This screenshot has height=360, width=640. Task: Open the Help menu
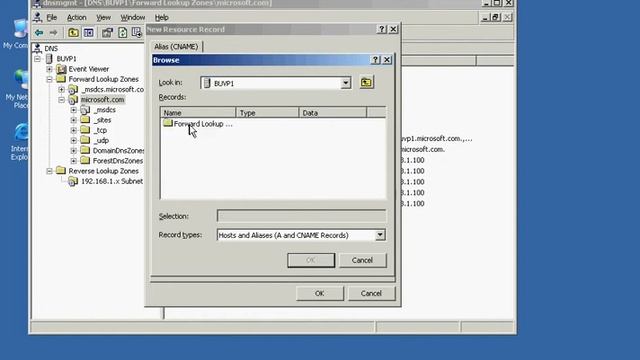click(162, 18)
